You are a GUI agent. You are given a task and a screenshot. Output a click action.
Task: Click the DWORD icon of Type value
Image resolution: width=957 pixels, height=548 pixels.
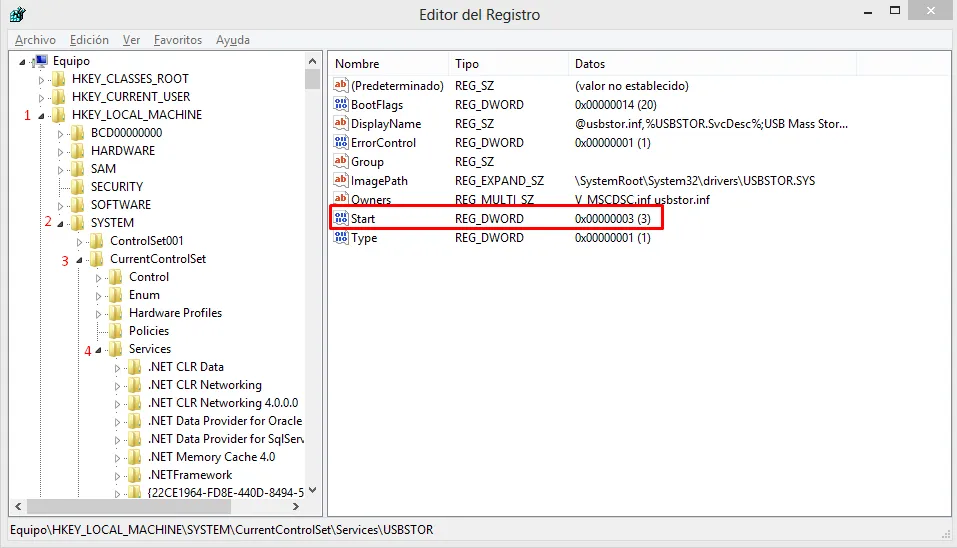[x=341, y=237]
